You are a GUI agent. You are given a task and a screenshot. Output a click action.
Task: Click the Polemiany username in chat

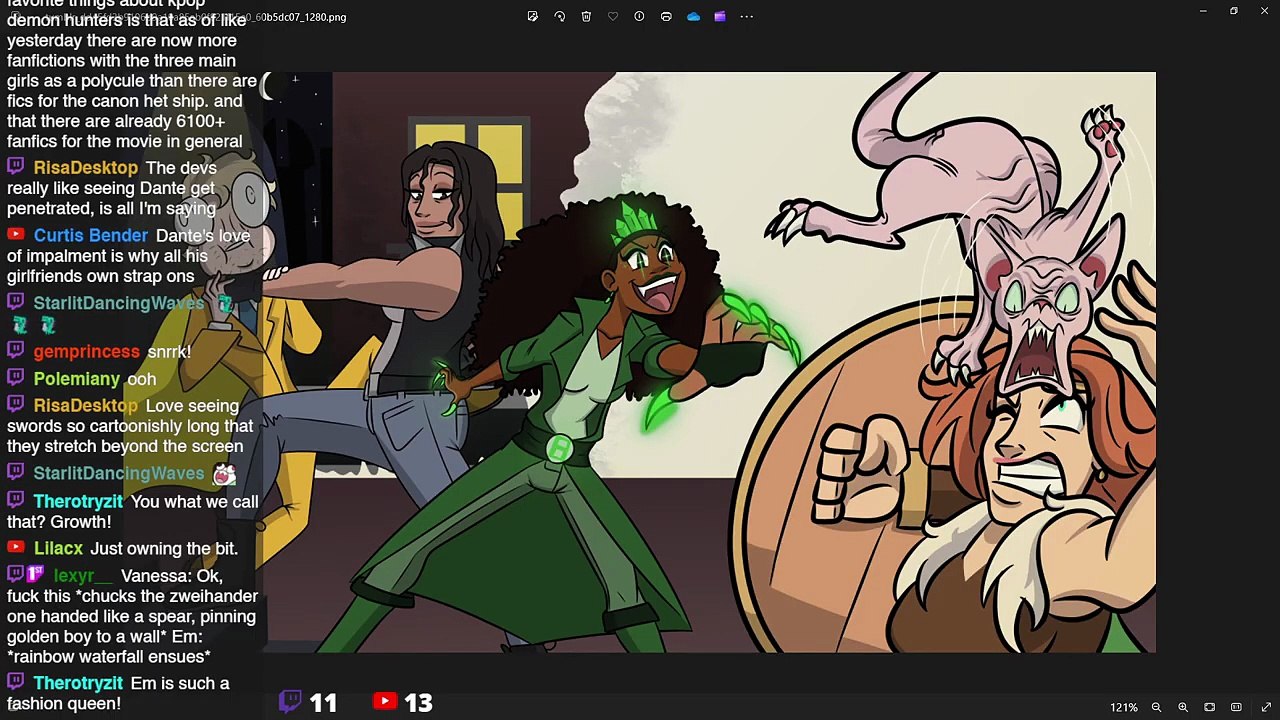point(76,378)
